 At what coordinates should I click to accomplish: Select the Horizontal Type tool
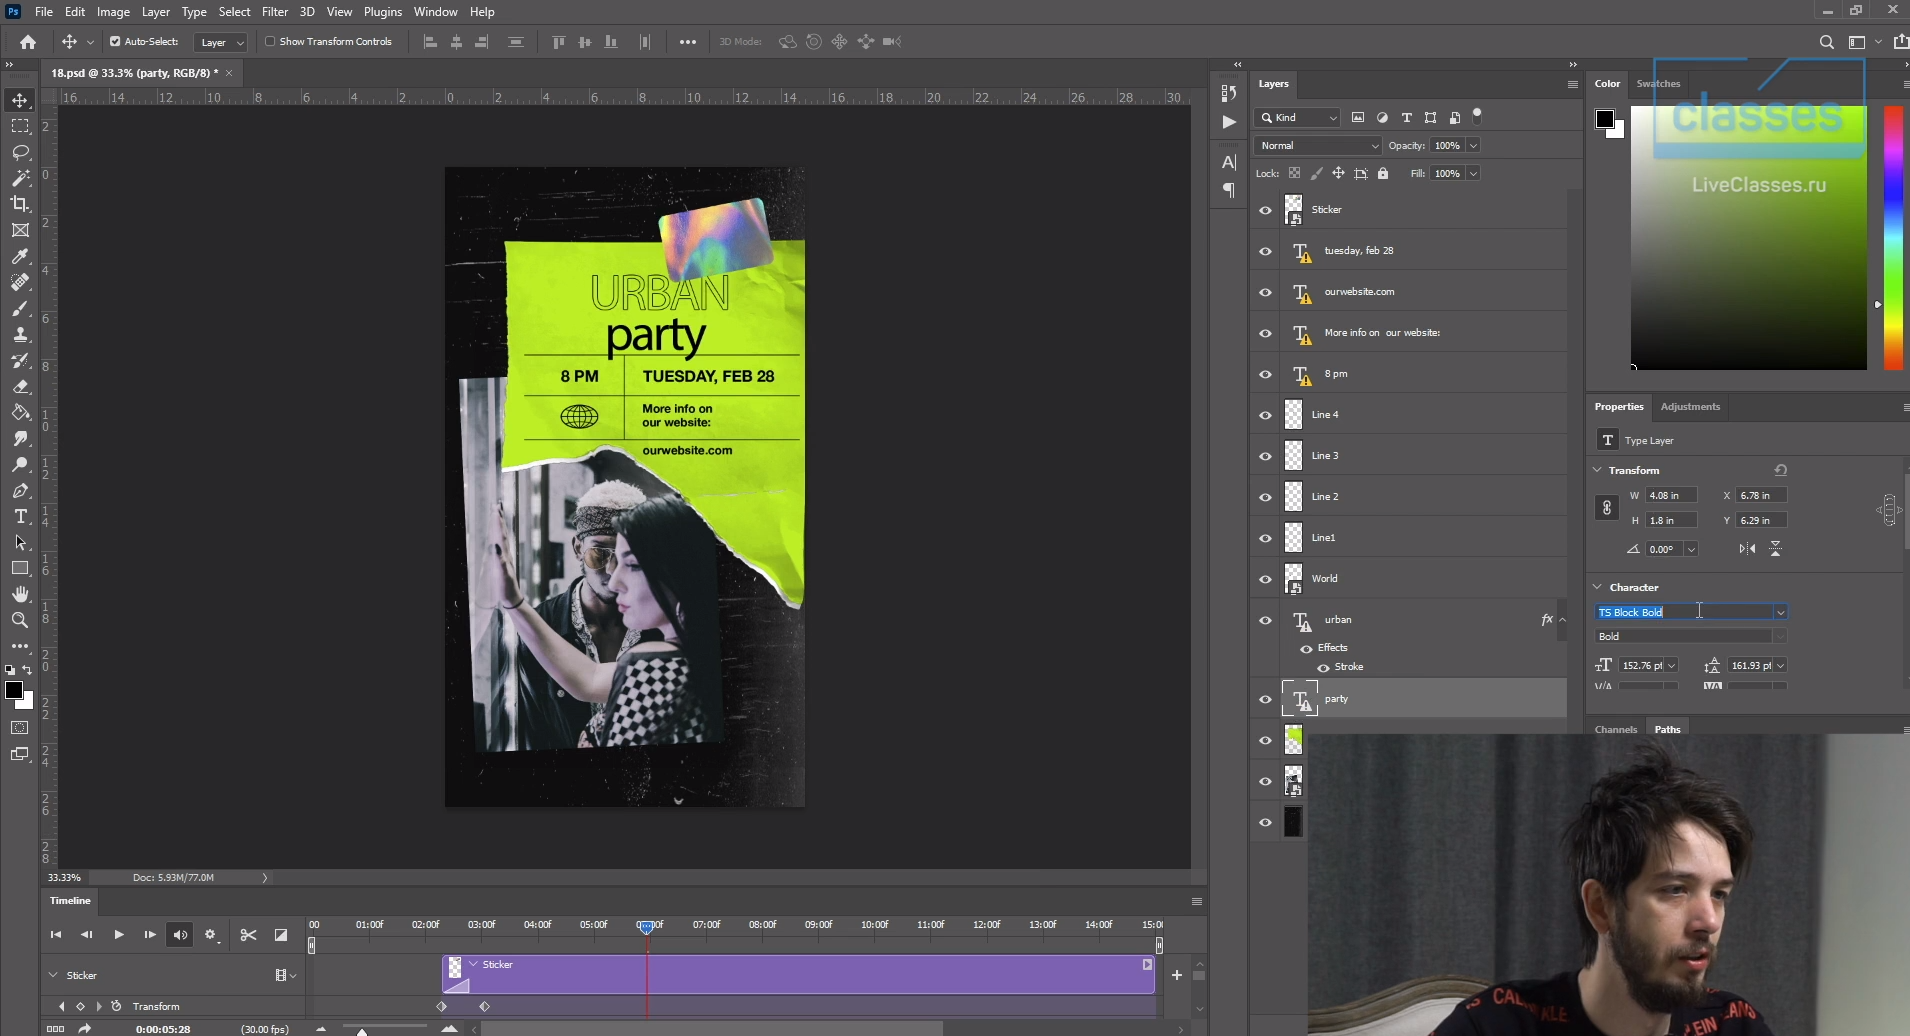(x=20, y=517)
